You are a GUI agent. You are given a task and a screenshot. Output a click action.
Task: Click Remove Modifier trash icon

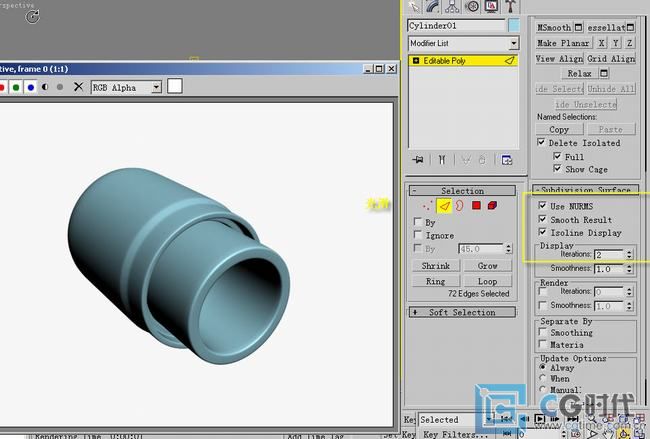(x=482, y=160)
